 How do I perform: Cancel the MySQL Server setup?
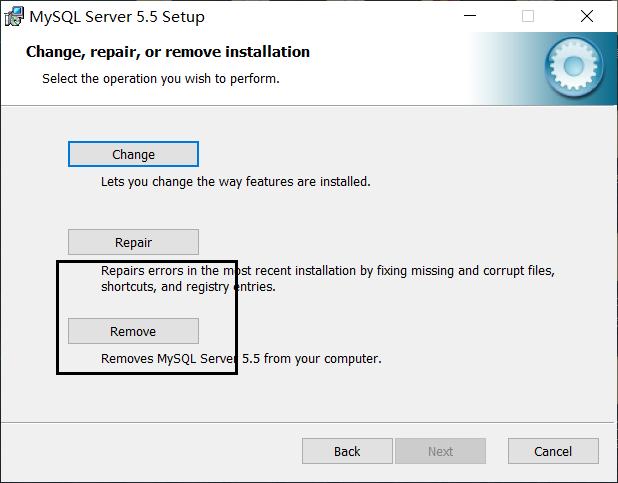click(553, 451)
